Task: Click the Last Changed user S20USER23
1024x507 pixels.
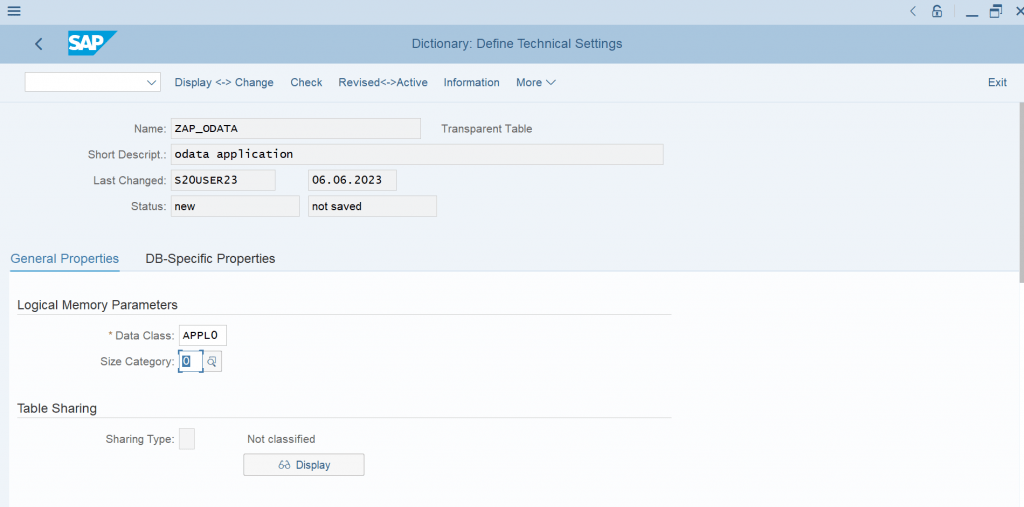Action: (x=223, y=180)
